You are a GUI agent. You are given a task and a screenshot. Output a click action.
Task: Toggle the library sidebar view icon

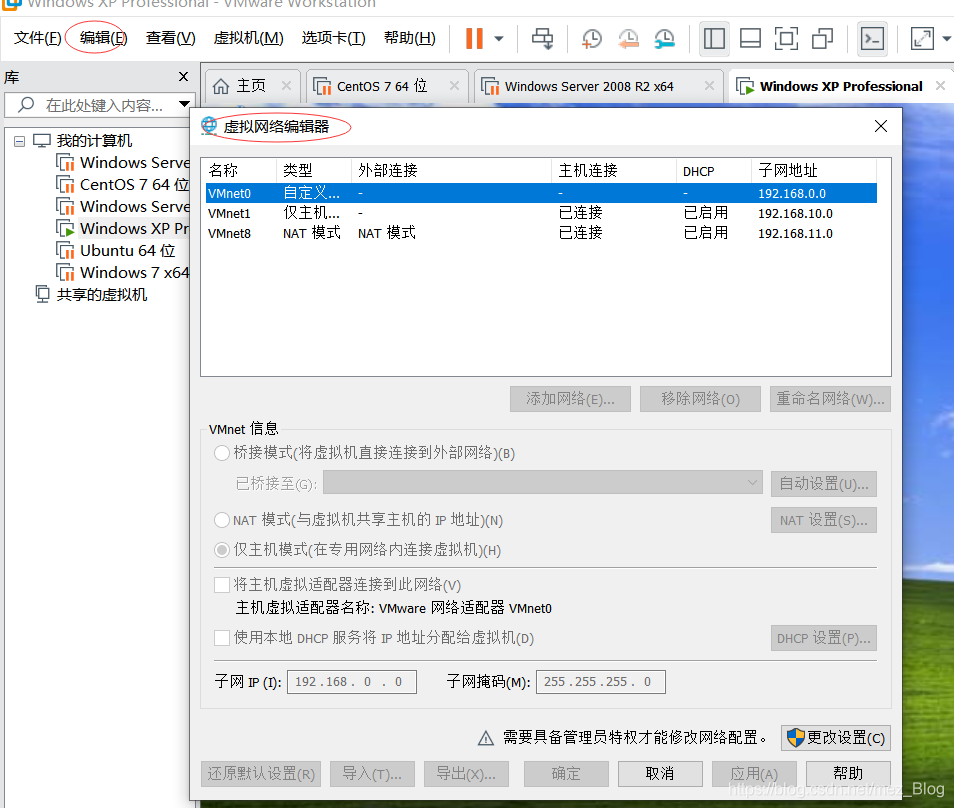pyautogui.click(x=714, y=39)
